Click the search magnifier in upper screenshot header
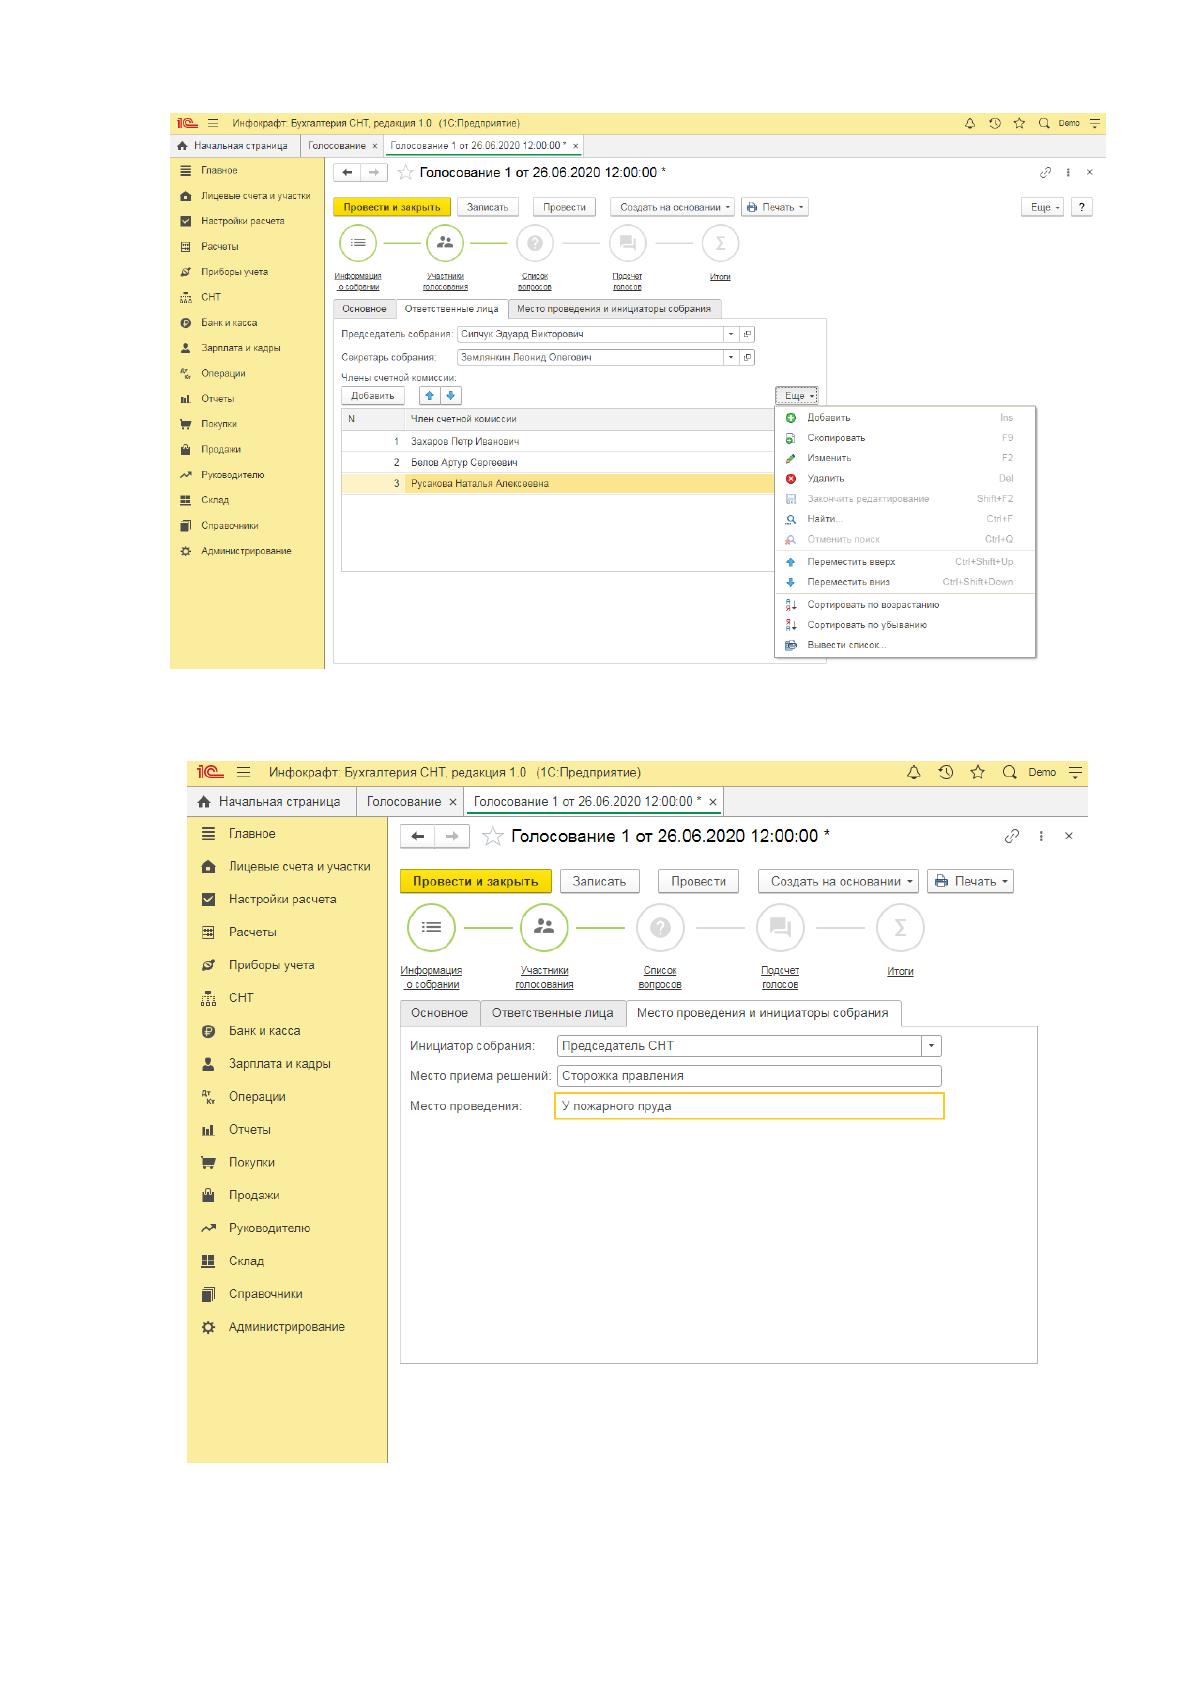Image resolution: width=1191 pixels, height=1684 pixels. tap(1044, 123)
